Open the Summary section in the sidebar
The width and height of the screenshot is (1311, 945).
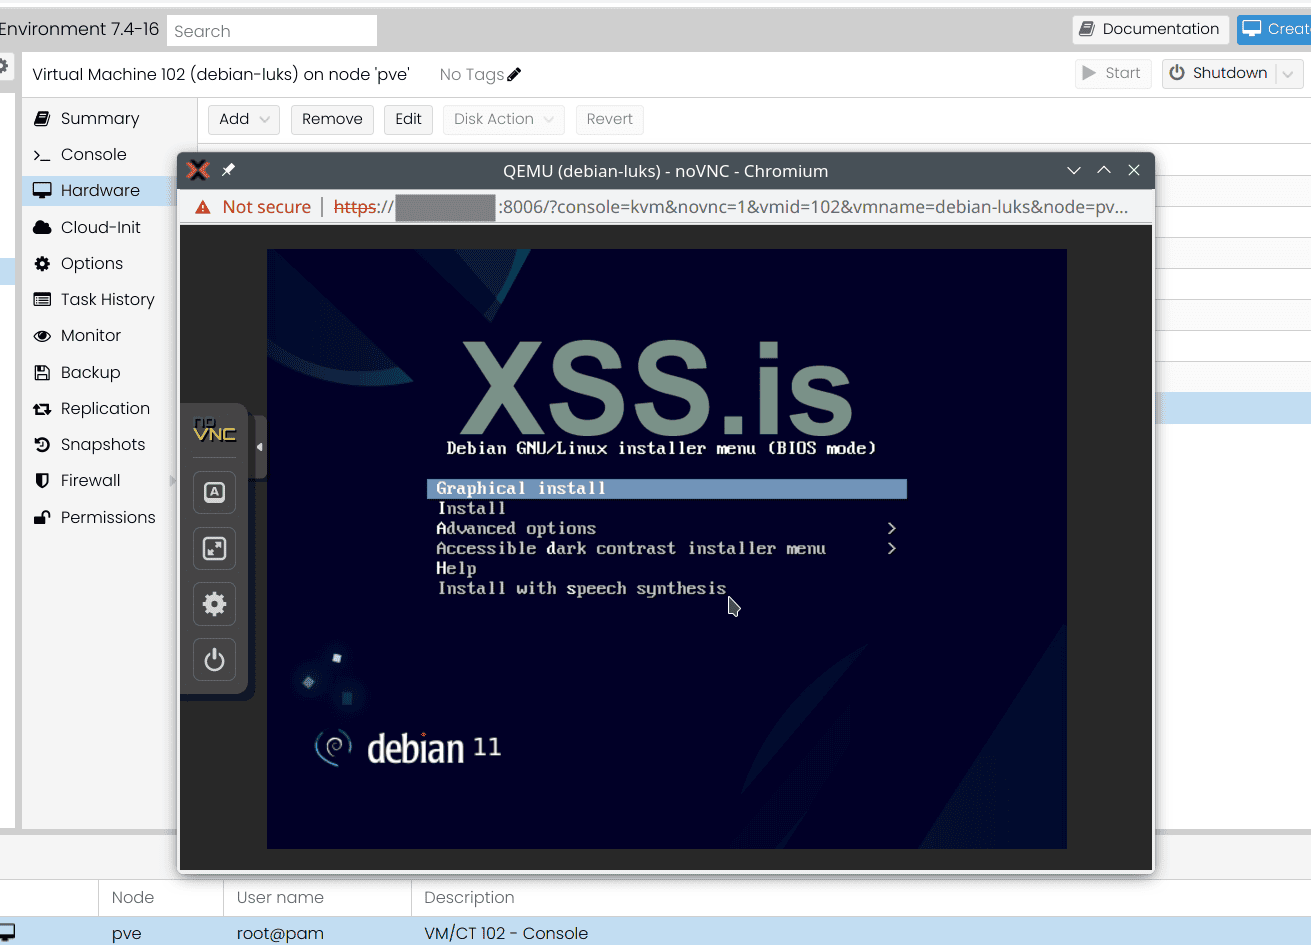click(100, 118)
